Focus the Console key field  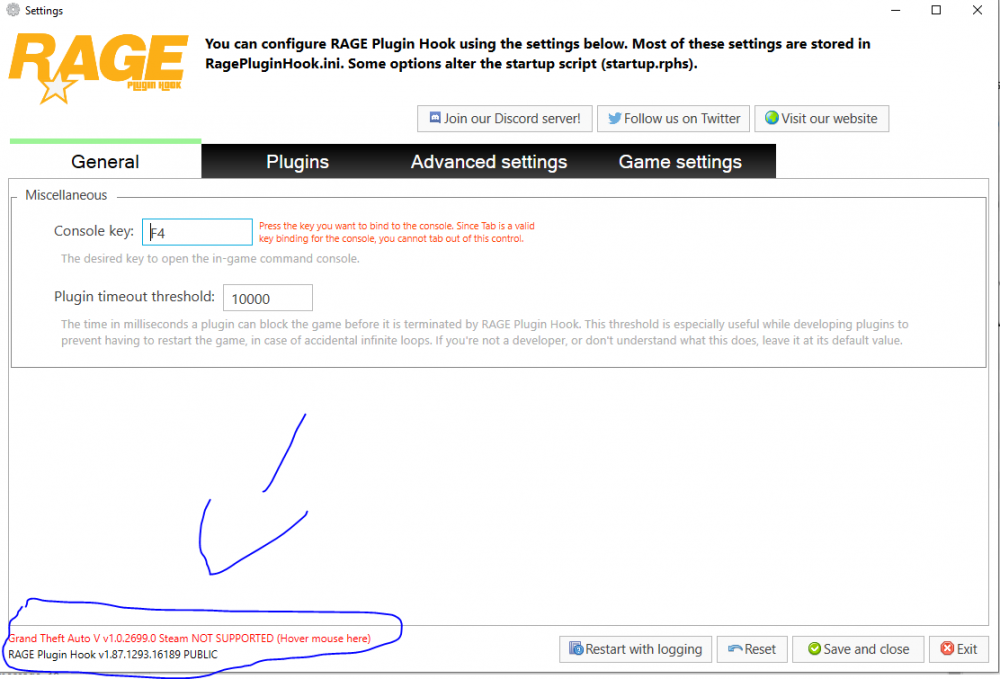click(197, 232)
